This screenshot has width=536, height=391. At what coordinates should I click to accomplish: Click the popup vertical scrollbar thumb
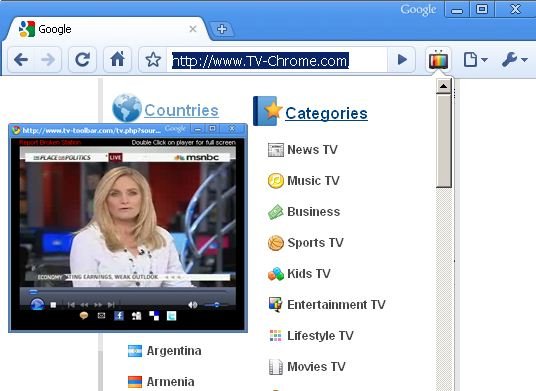444,141
